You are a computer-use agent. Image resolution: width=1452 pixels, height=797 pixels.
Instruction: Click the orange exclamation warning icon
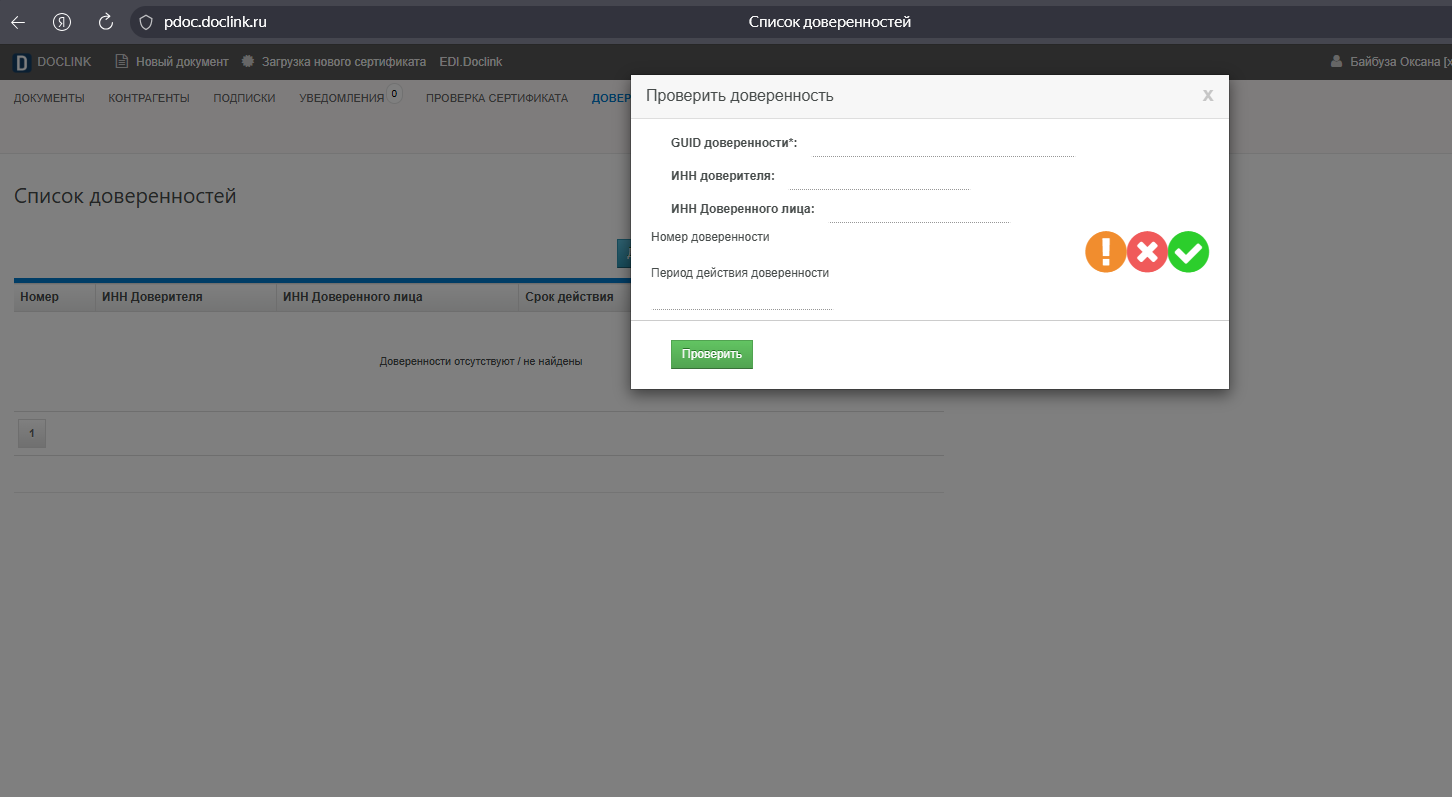tap(1106, 252)
